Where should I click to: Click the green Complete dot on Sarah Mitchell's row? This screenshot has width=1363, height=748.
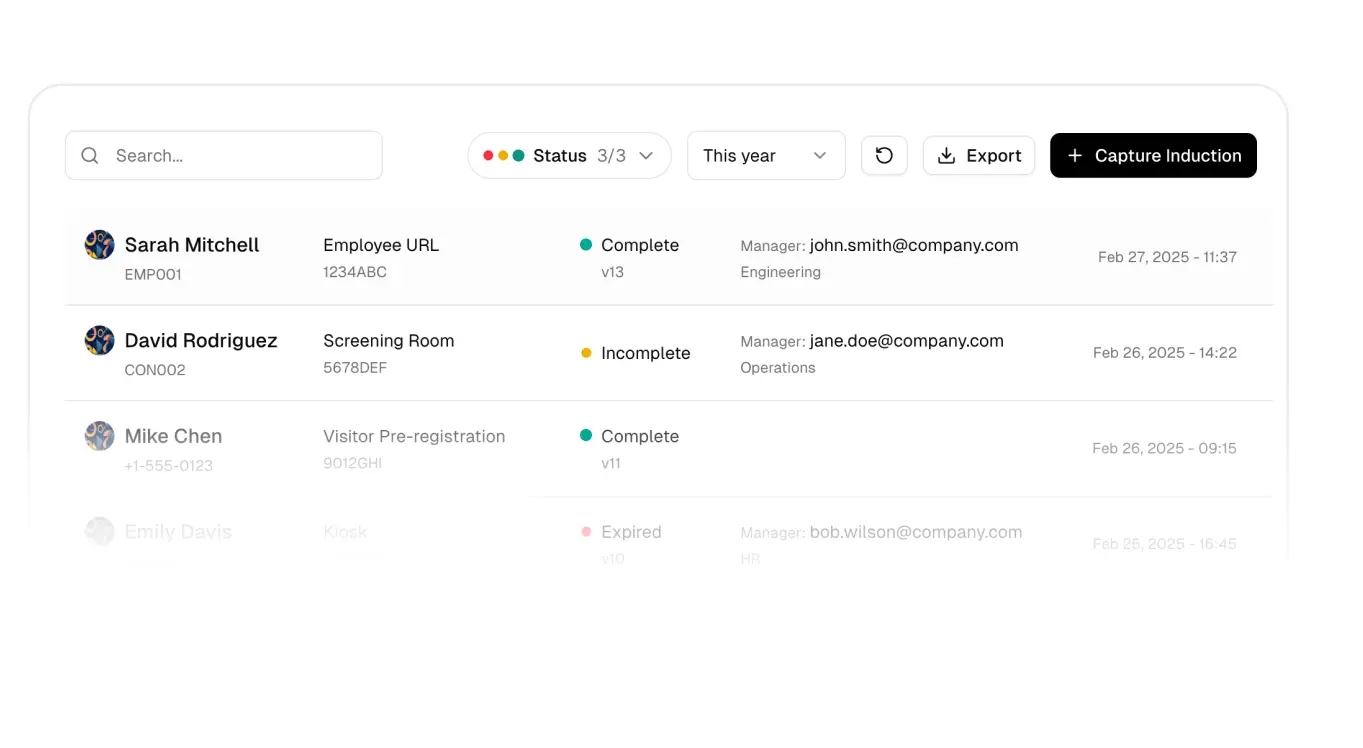588,245
